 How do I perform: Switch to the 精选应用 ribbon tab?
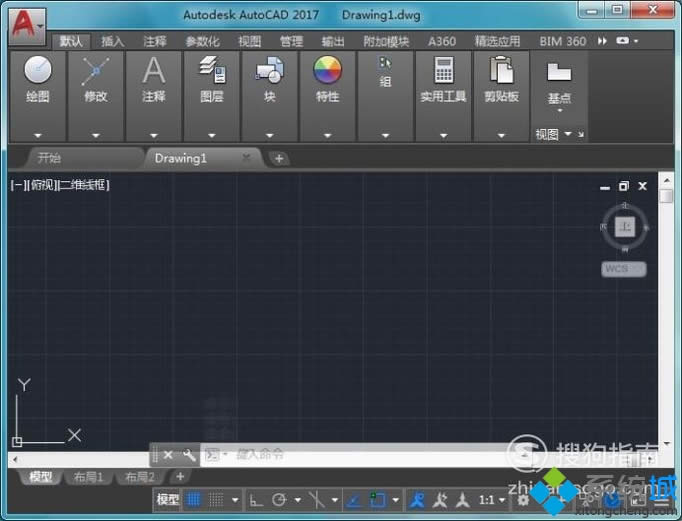click(497, 41)
